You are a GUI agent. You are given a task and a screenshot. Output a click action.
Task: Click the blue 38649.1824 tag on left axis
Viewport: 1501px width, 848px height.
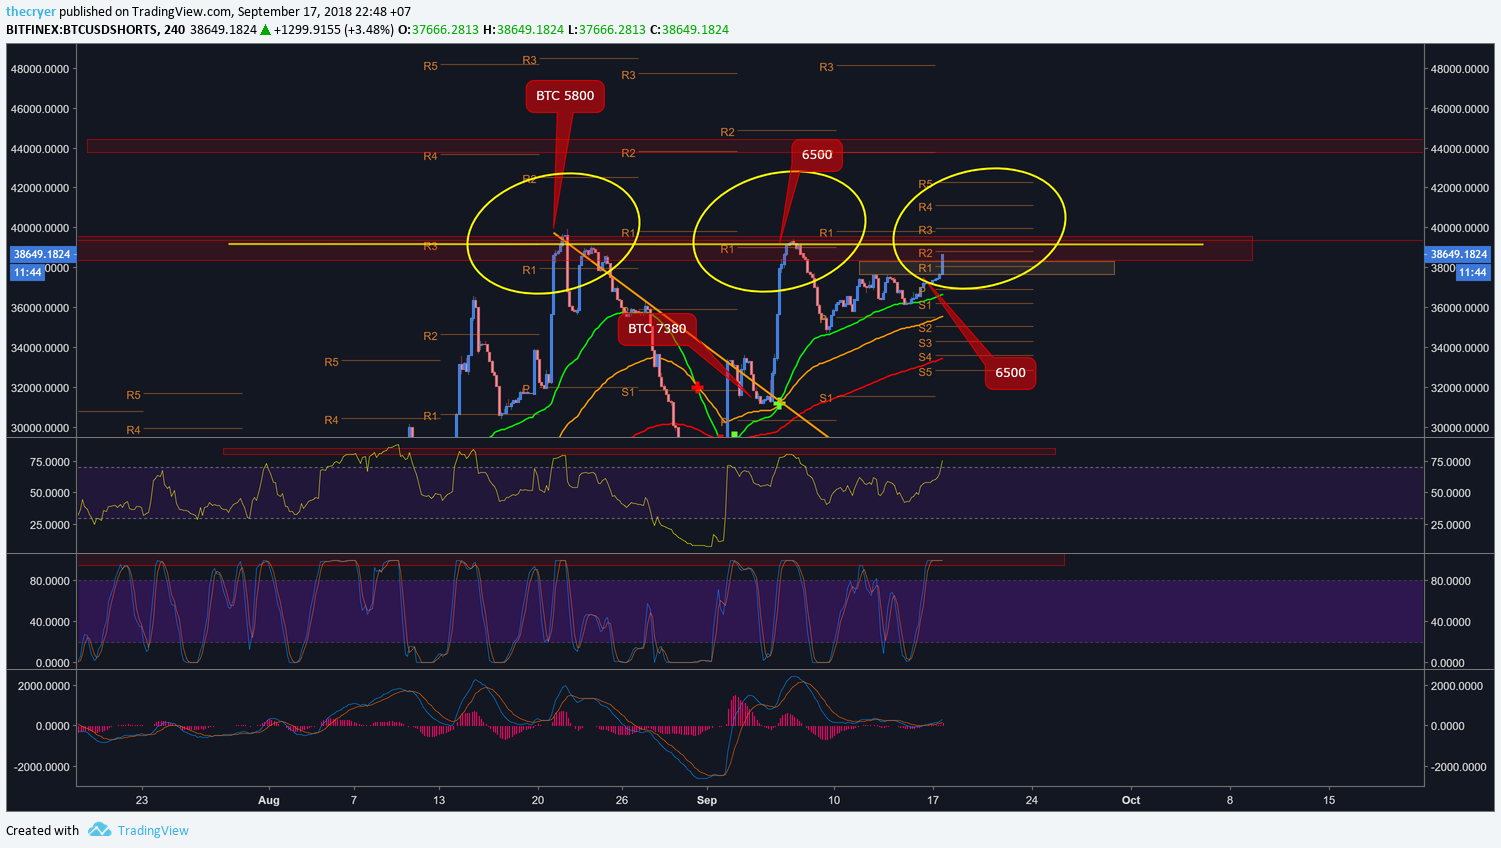point(42,254)
